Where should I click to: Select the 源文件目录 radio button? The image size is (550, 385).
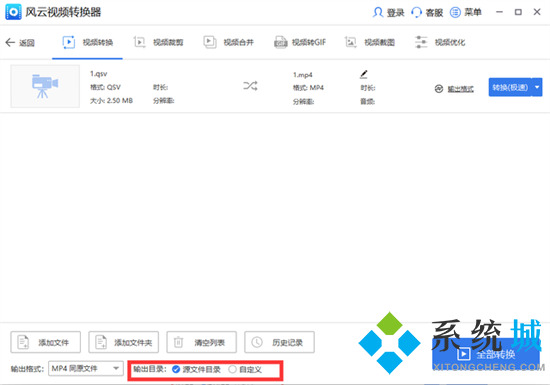(176, 369)
